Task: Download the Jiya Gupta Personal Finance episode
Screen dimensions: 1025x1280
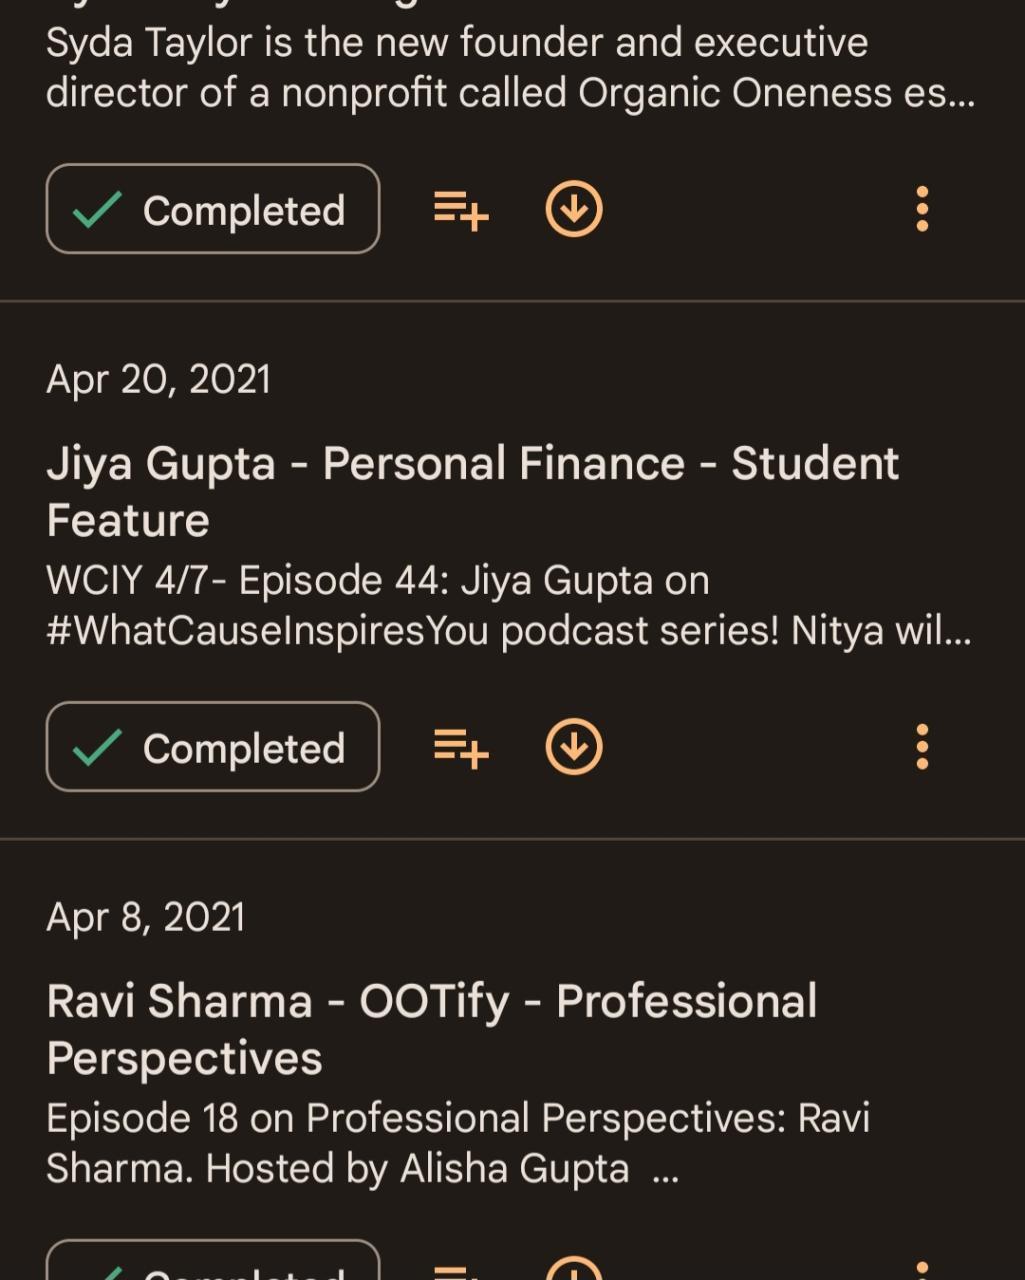Action: 574,748
